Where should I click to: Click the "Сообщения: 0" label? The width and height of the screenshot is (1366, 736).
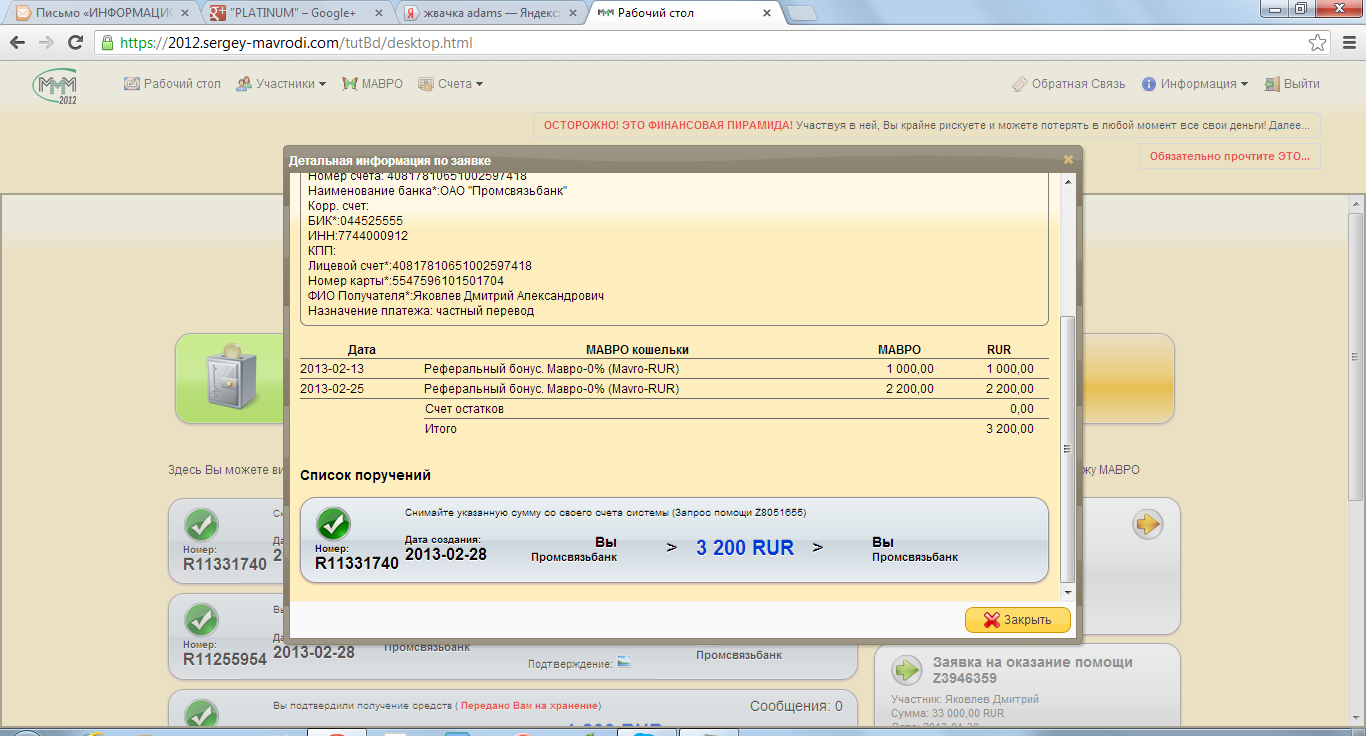(796, 706)
